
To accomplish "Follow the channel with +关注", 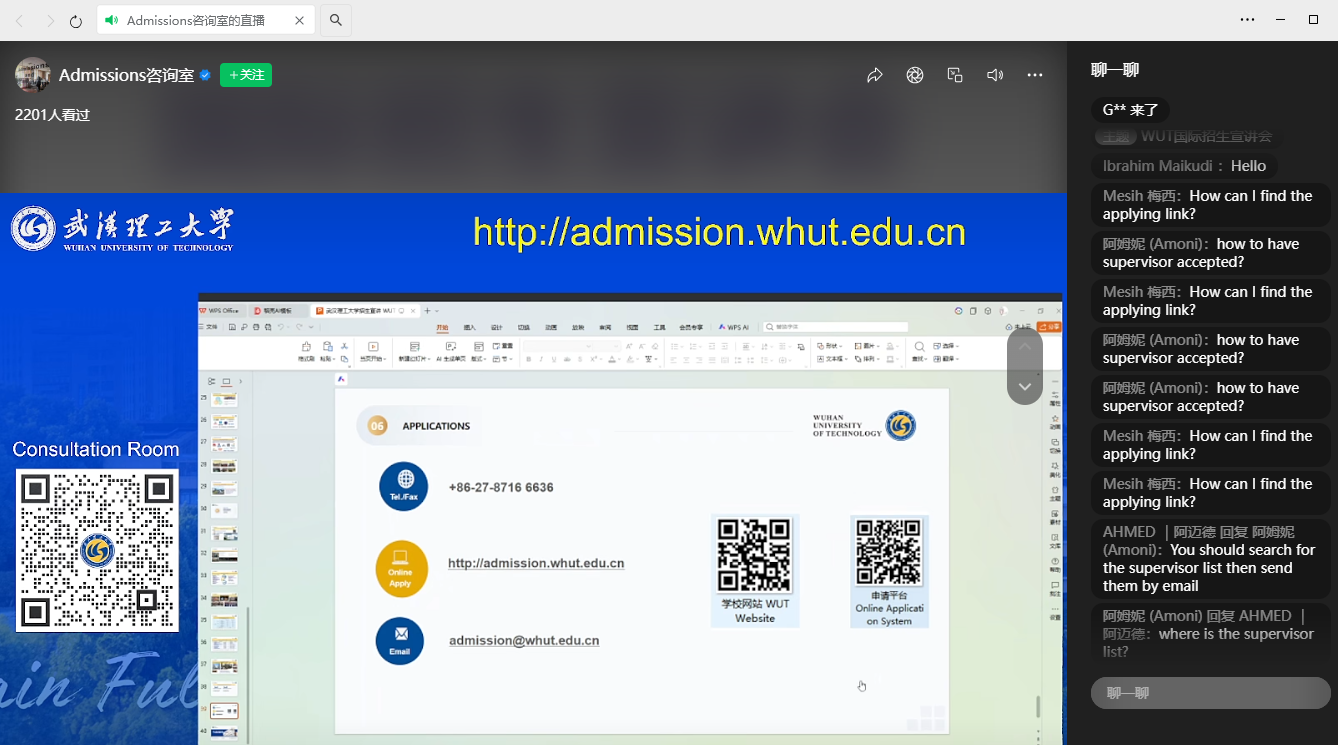I will [x=246, y=75].
